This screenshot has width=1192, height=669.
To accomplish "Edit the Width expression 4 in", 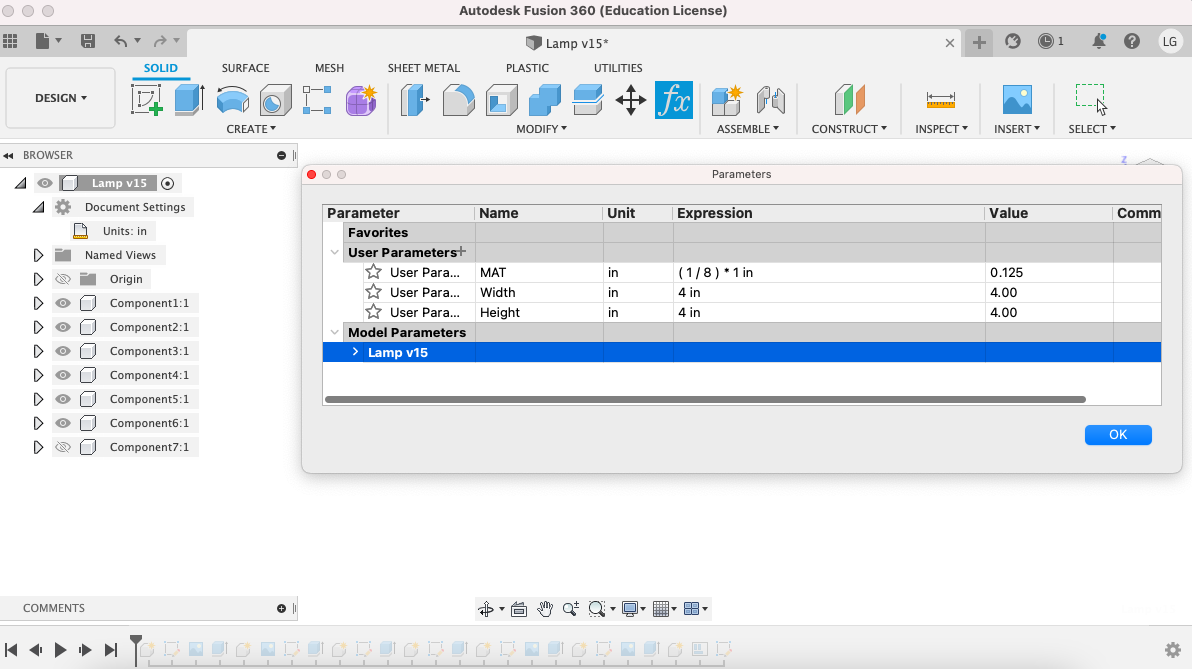I will pyautogui.click(x=829, y=293).
